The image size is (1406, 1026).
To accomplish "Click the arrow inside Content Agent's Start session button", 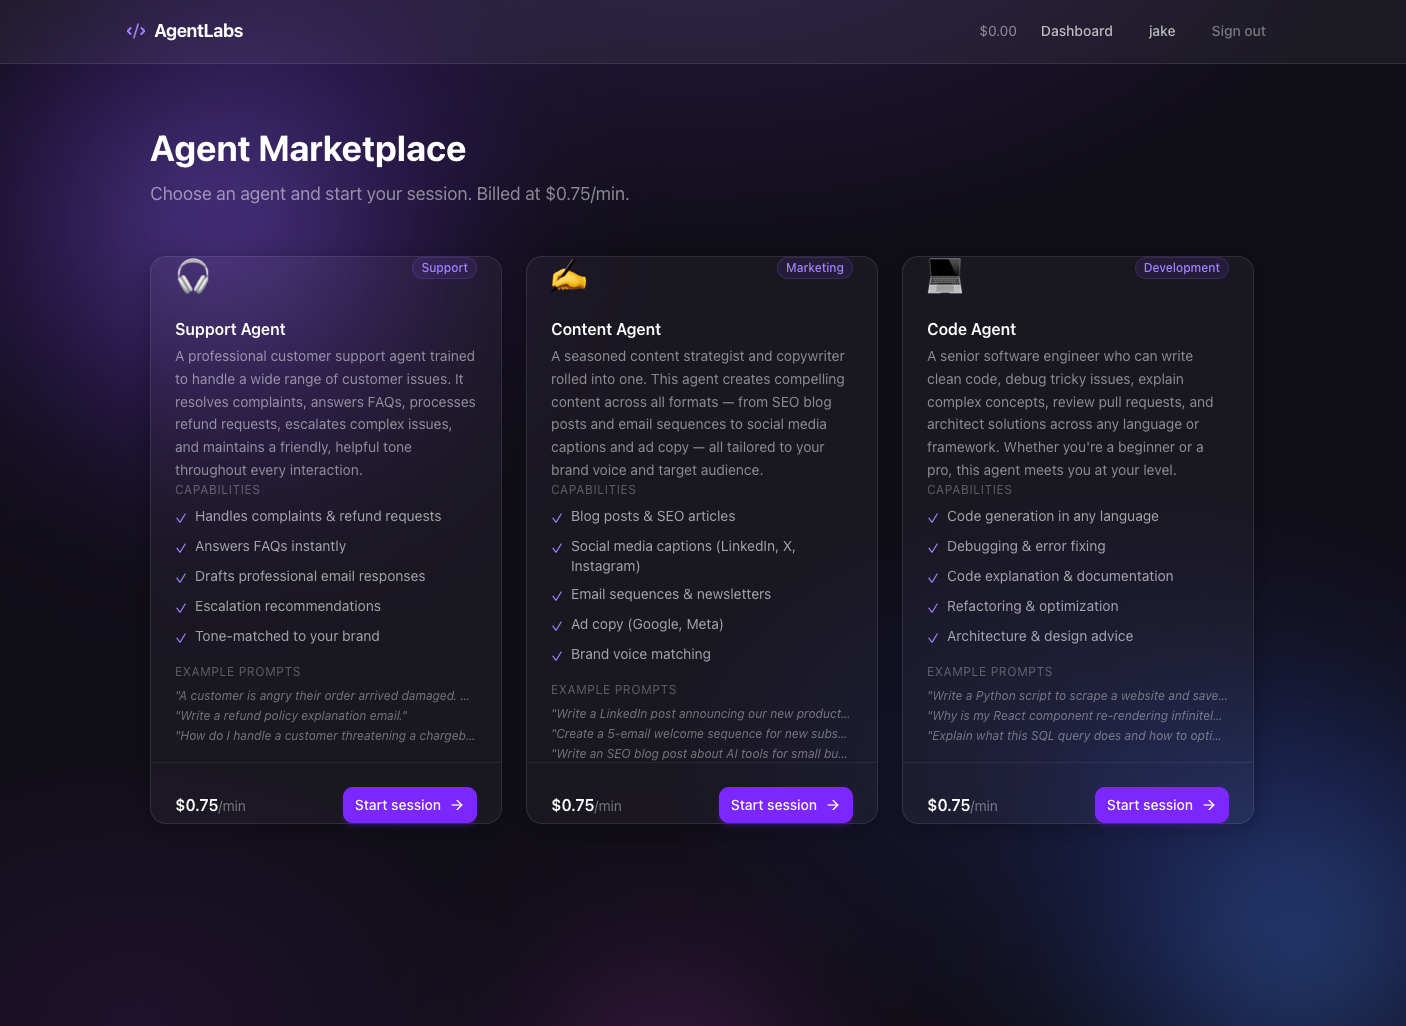I will pyautogui.click(x=832, y=805).
